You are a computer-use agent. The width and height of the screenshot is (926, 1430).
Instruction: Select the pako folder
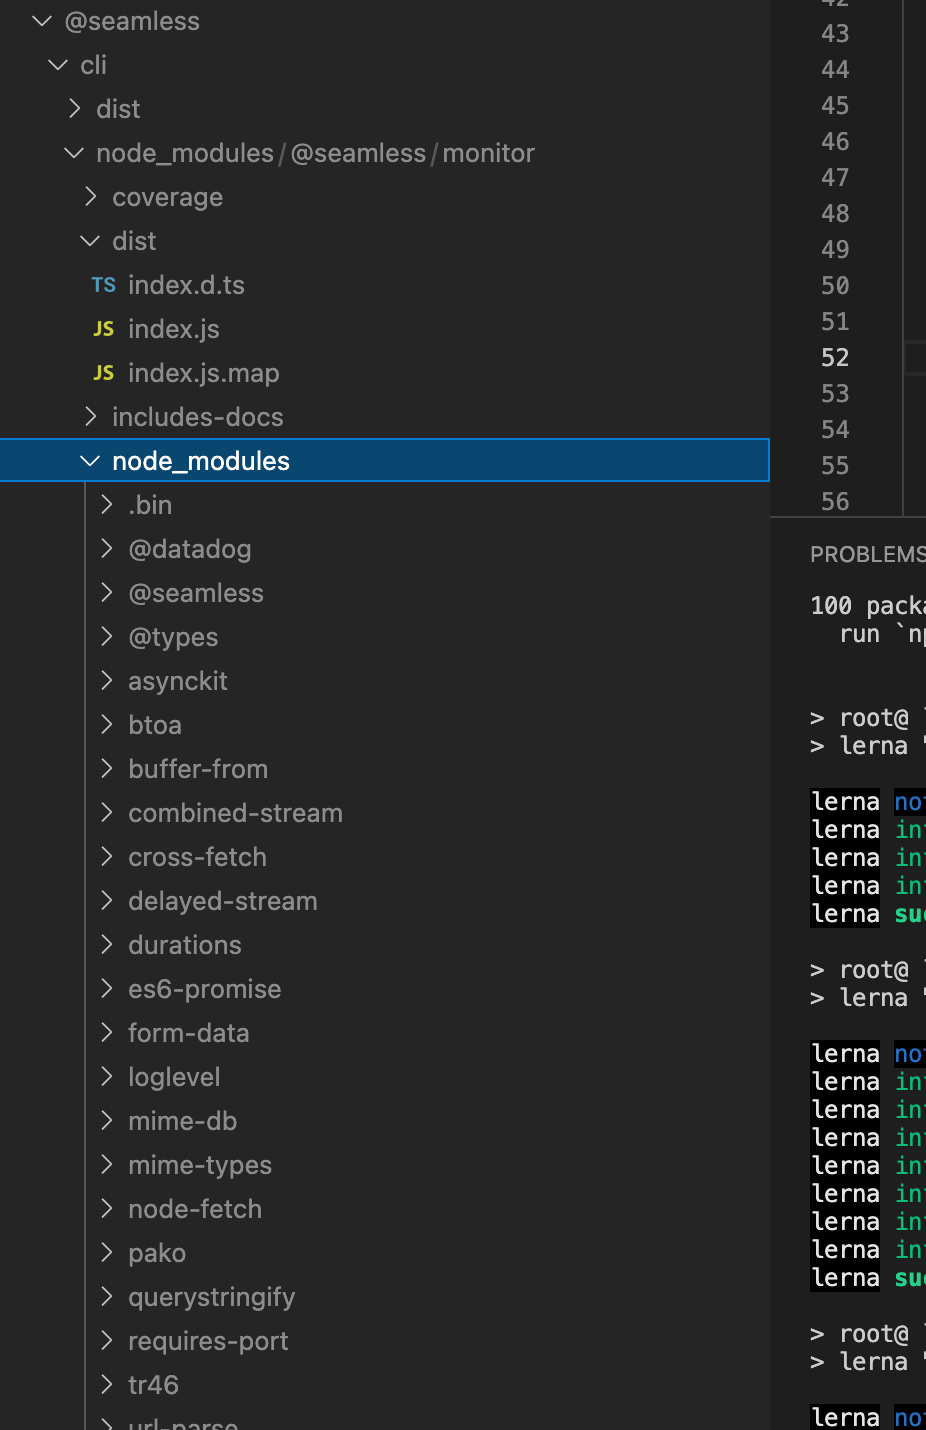coord(157,1253)
